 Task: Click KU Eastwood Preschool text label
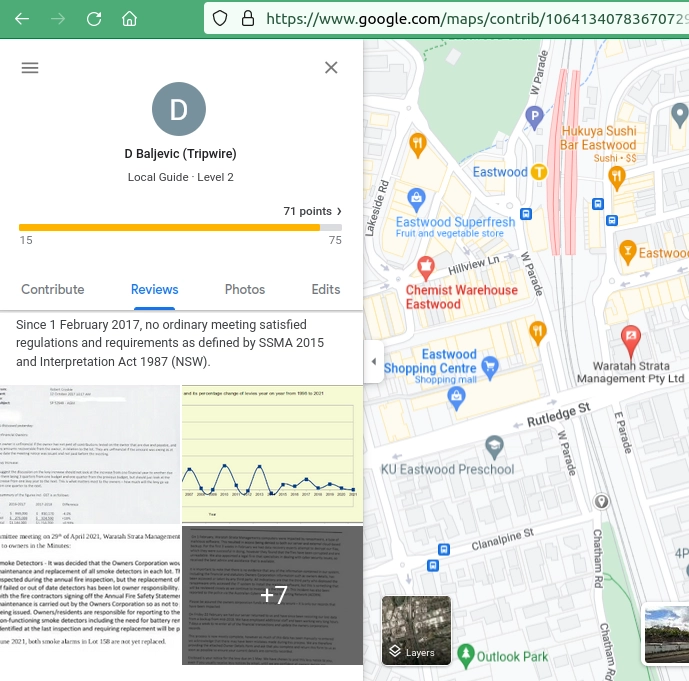[447, 469]
